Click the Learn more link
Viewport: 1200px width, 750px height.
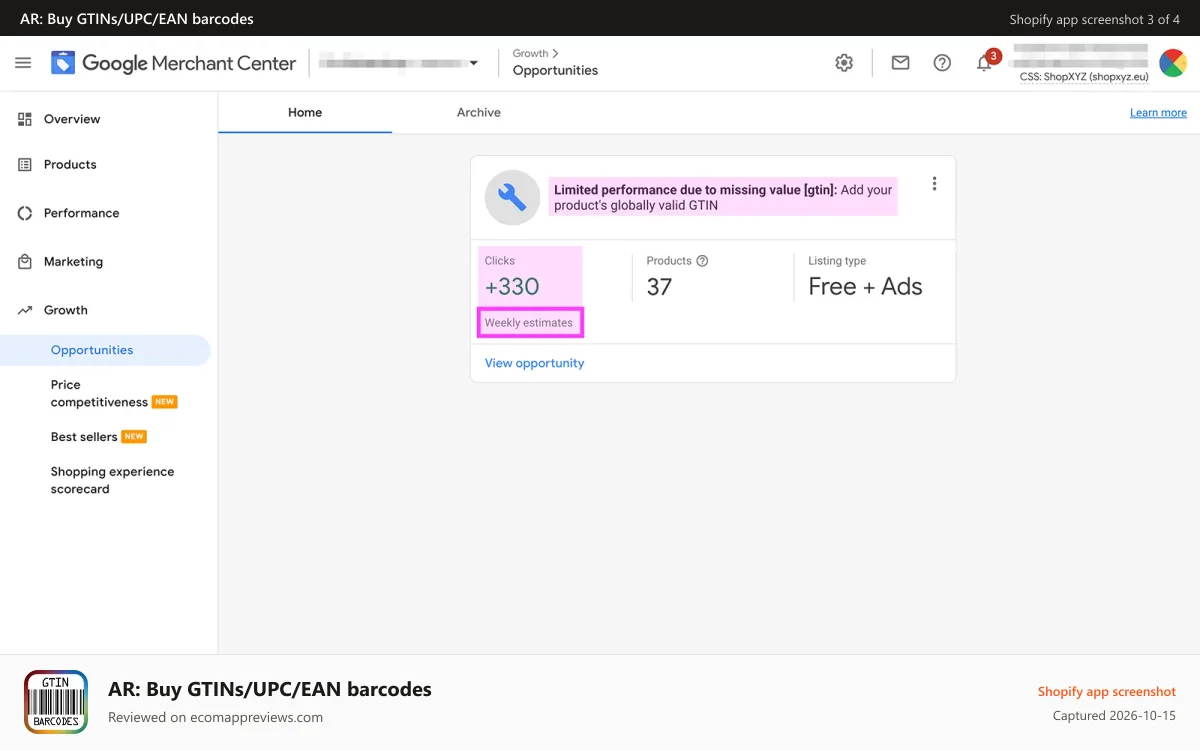1158,113
